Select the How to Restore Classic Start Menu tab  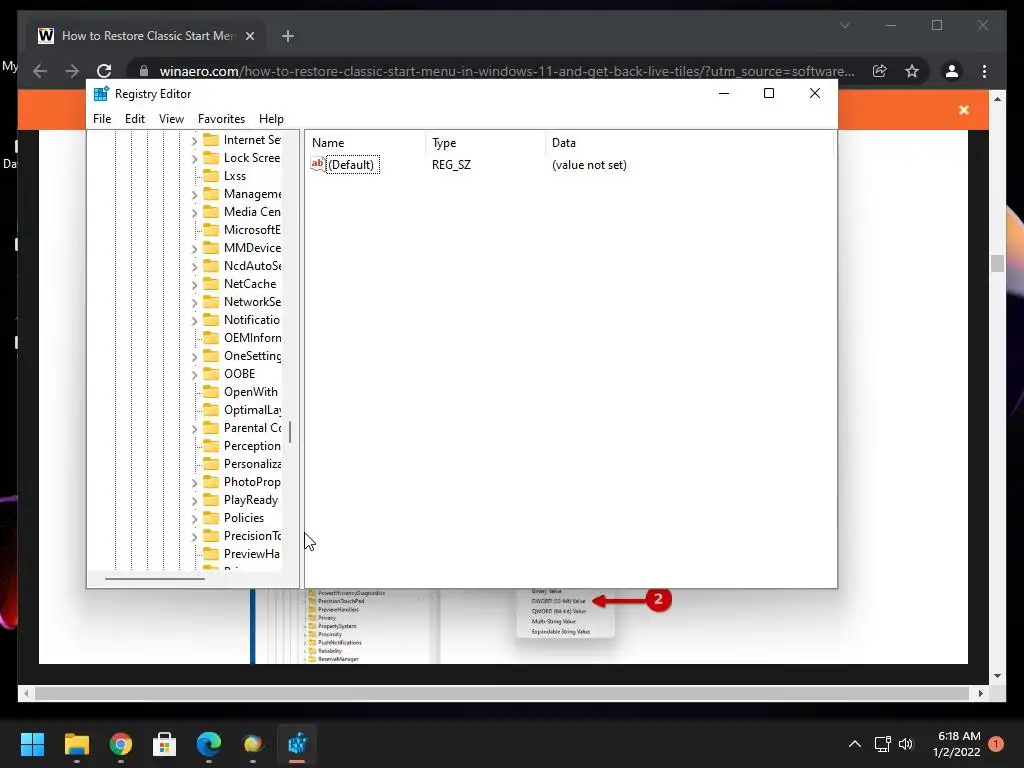pyautogui.click(x=148, y=36)
